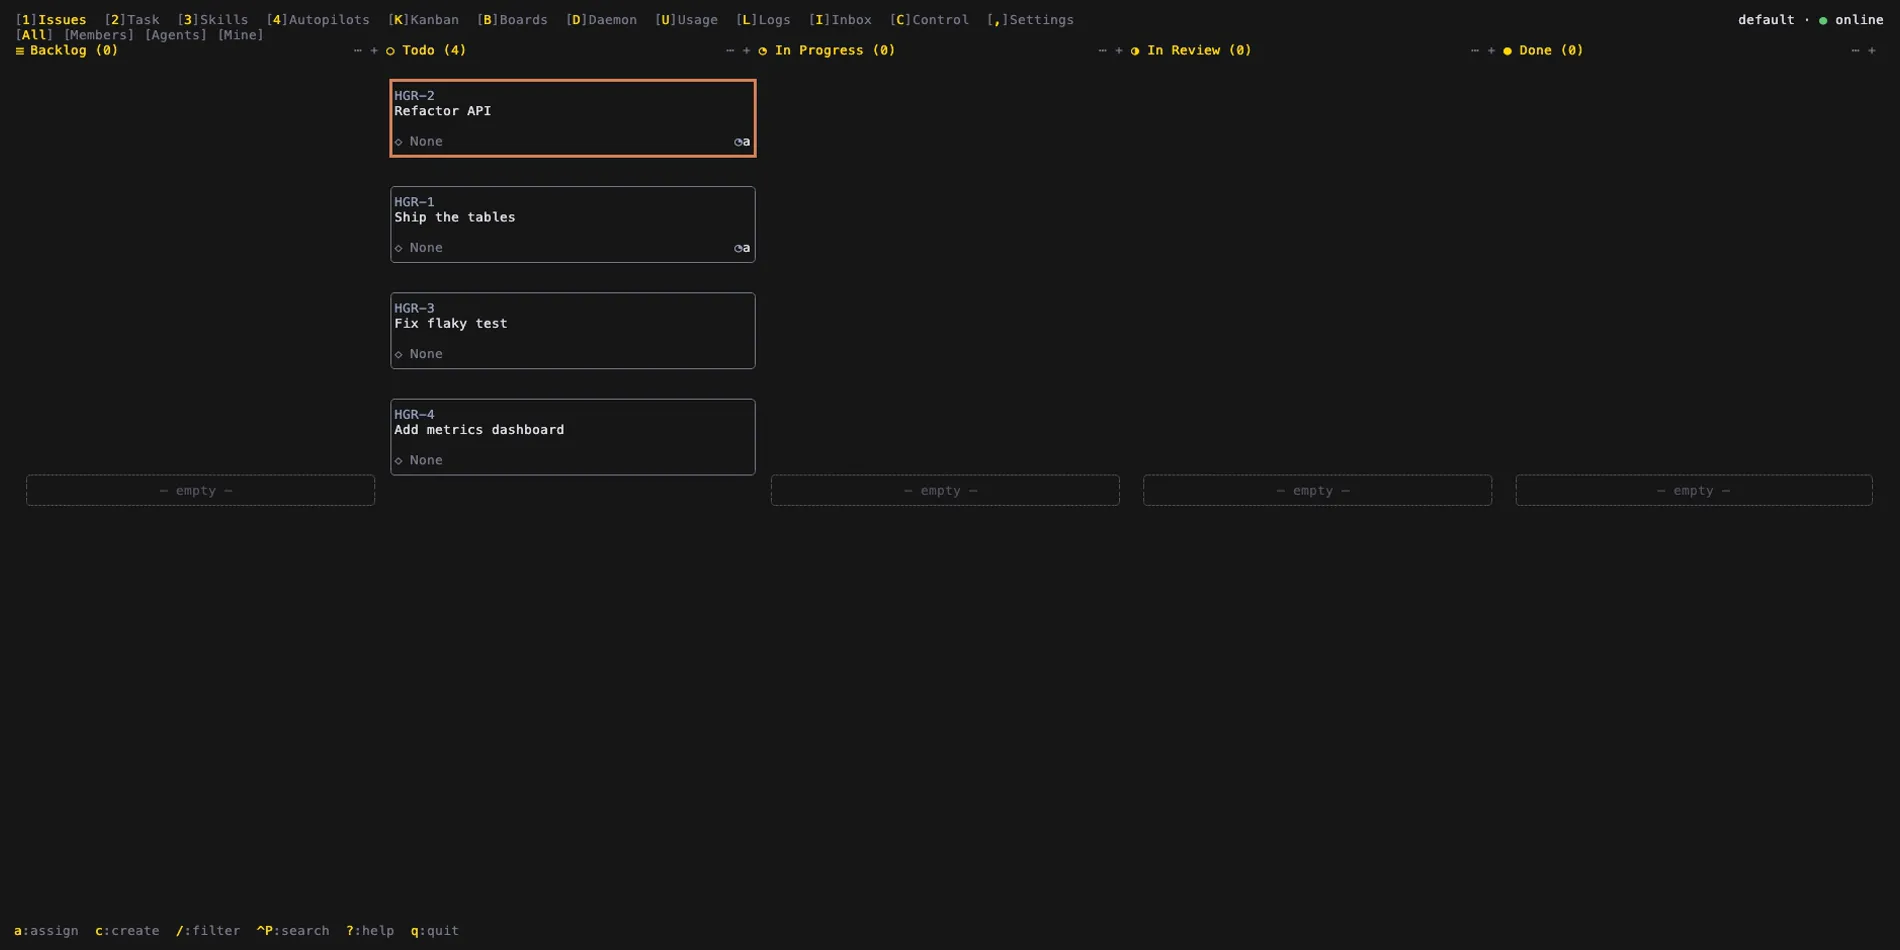
Task: View the Logs tab
Action: coord(764,20)
